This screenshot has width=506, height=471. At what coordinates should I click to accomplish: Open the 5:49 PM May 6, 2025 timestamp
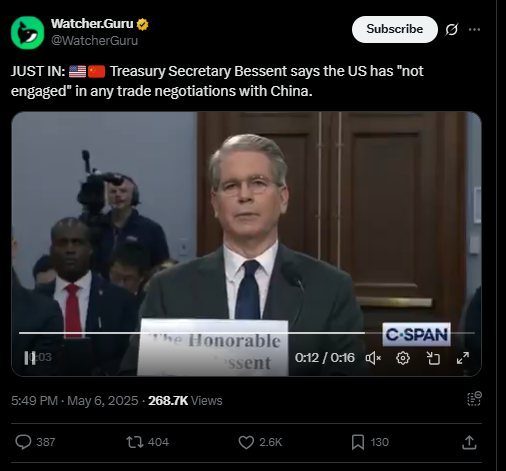[x=75, y=400]
